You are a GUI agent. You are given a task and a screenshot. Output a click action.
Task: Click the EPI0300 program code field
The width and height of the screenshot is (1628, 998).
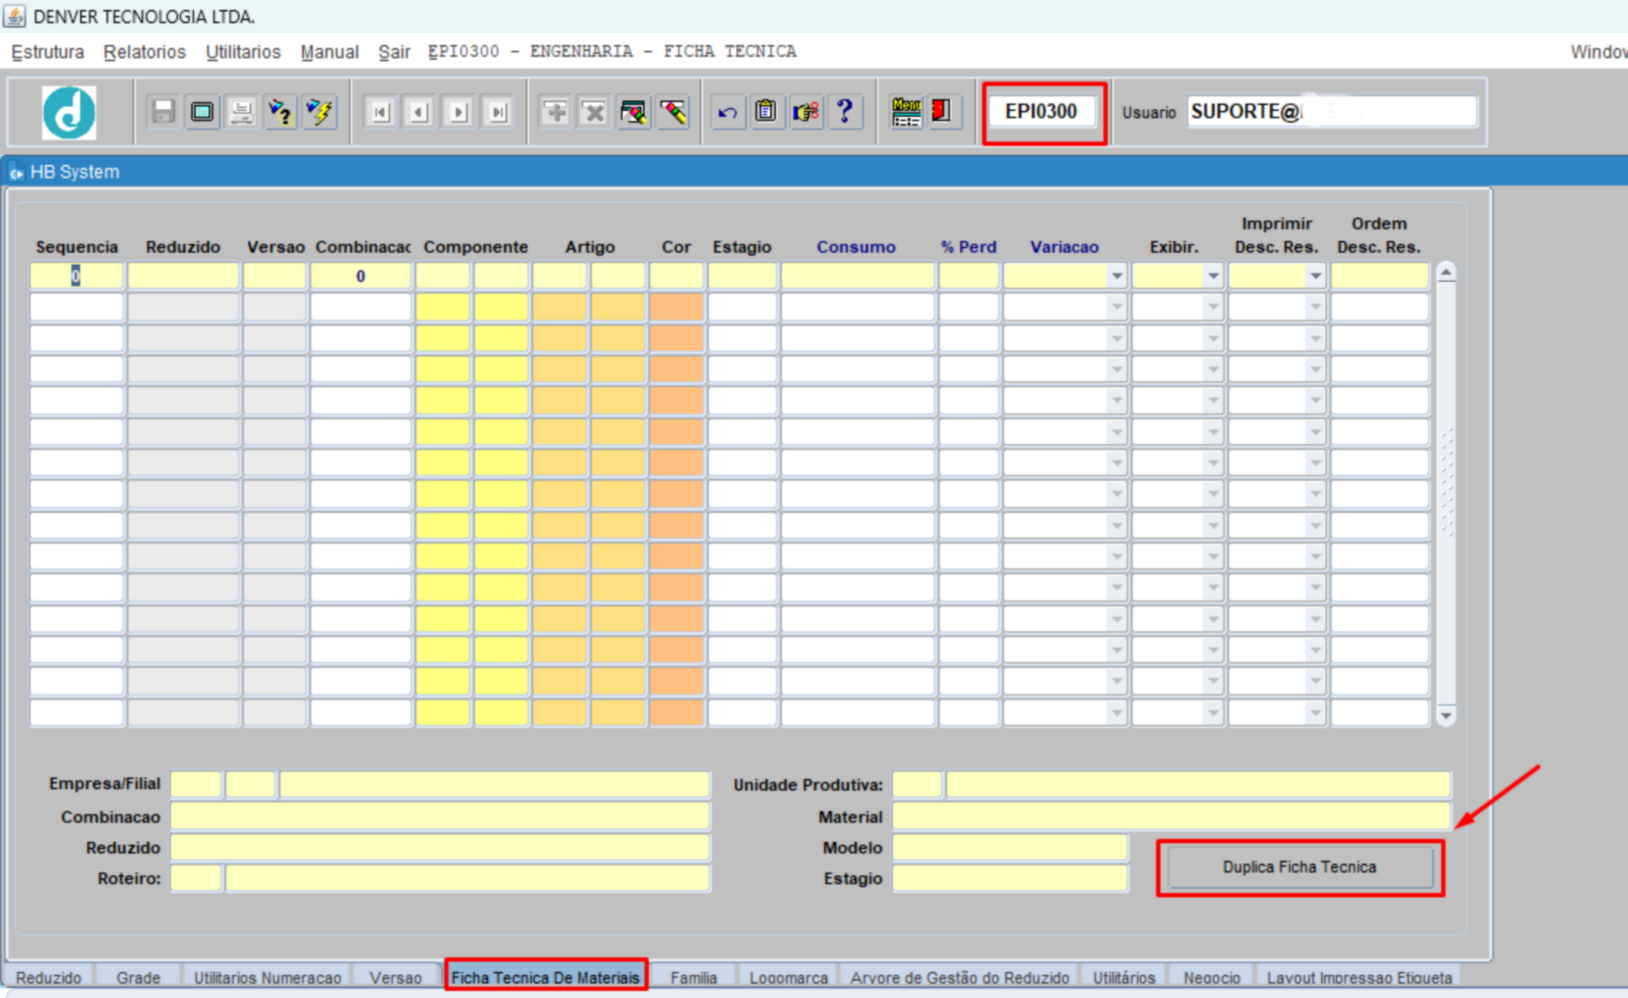click(1041, 111)
